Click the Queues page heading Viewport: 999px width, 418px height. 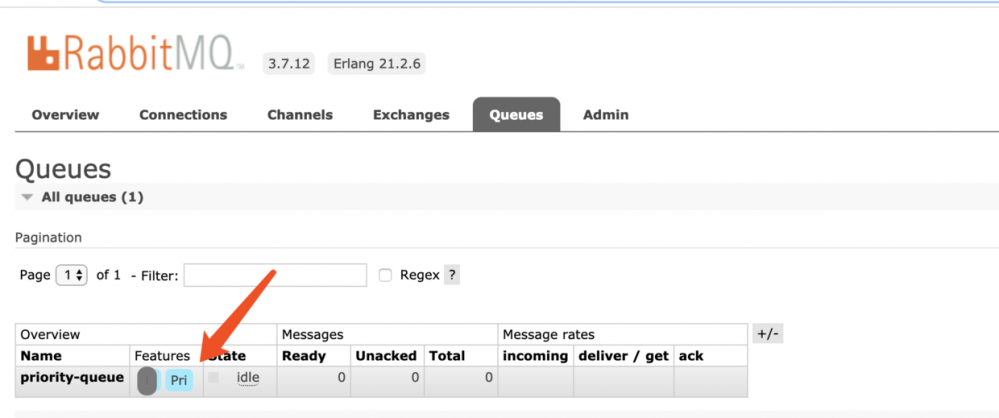[x=63, y=169]
